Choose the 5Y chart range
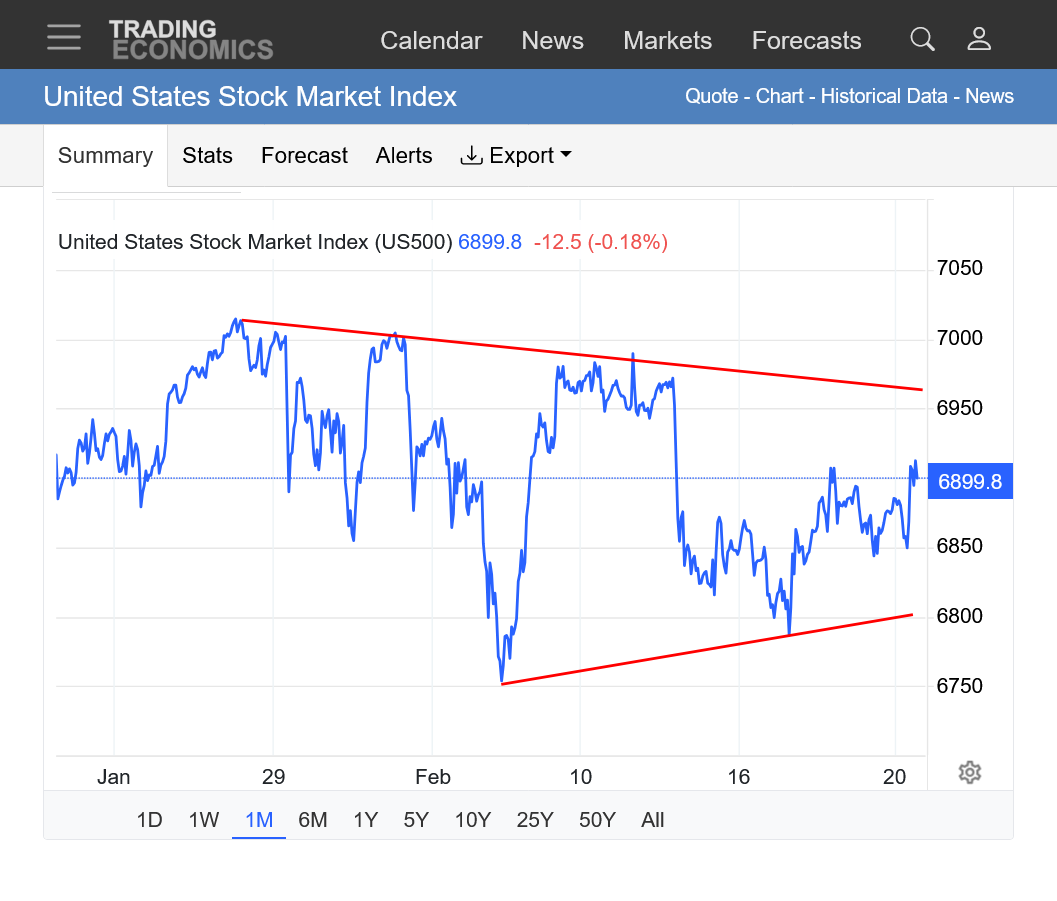 pyautogui.click(x=416, y=820)
